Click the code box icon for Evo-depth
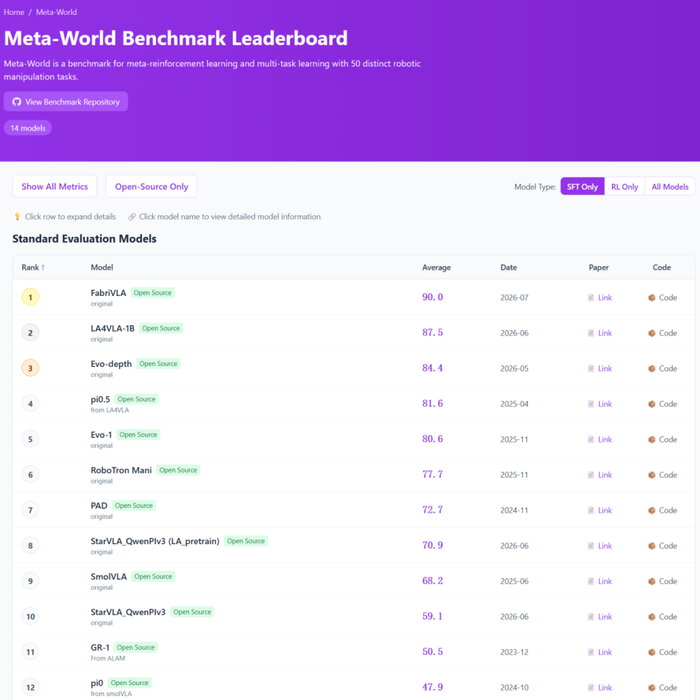The height and width of the screenshot is (700, 700). coord(652,369)
